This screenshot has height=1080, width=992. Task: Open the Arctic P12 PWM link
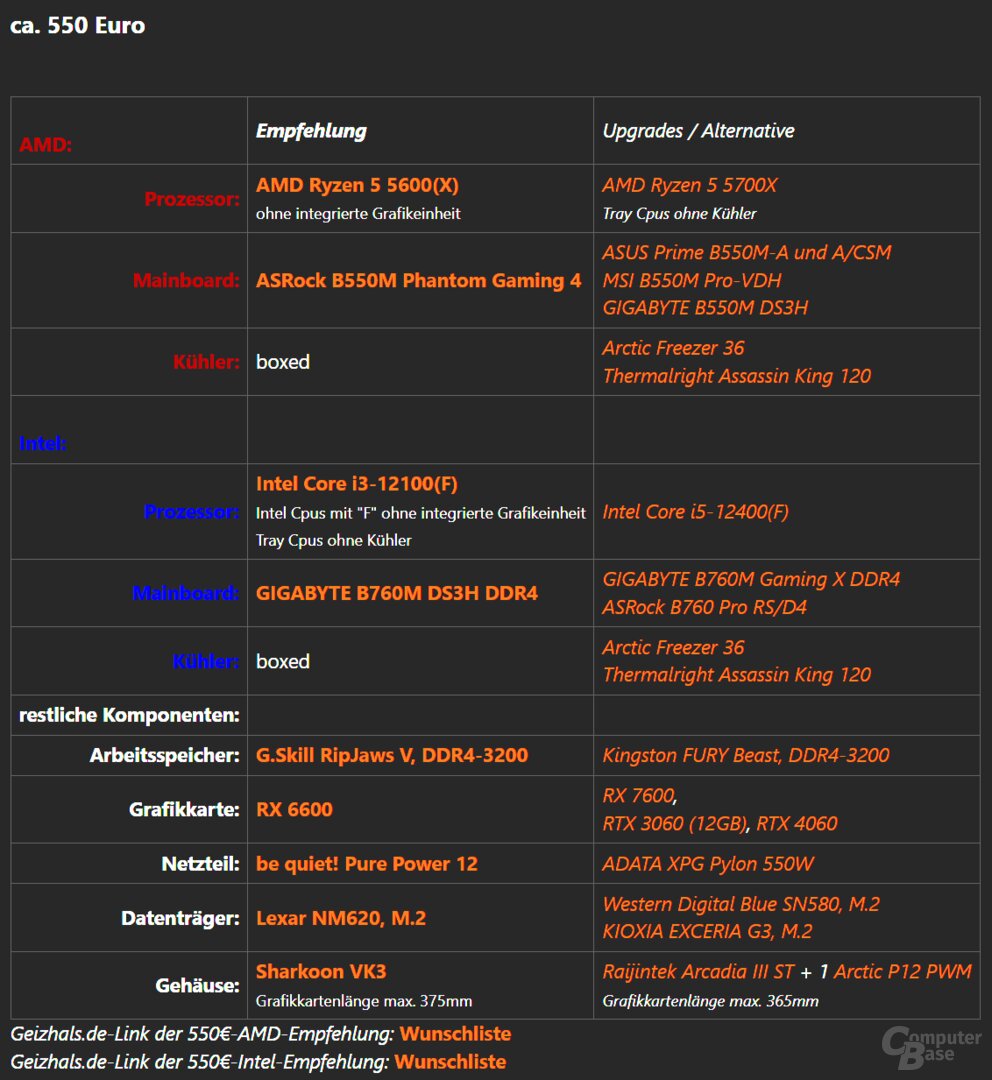coord(902,972)
